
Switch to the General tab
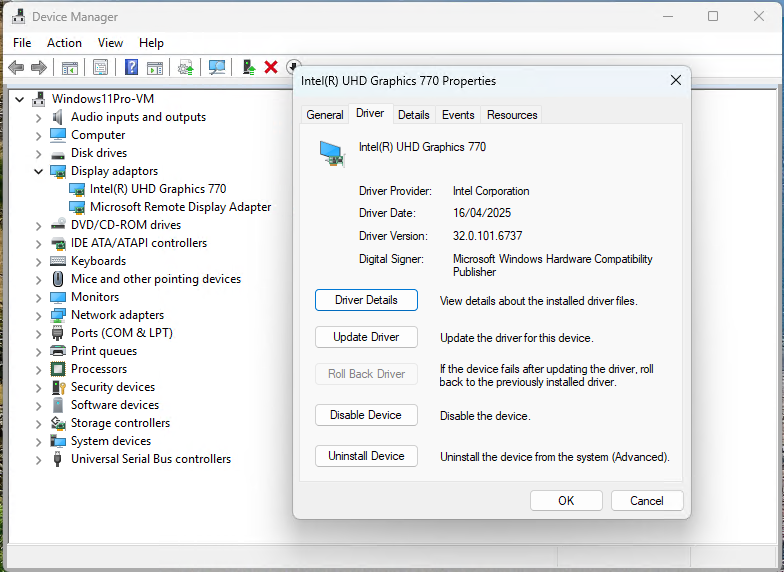324,115
